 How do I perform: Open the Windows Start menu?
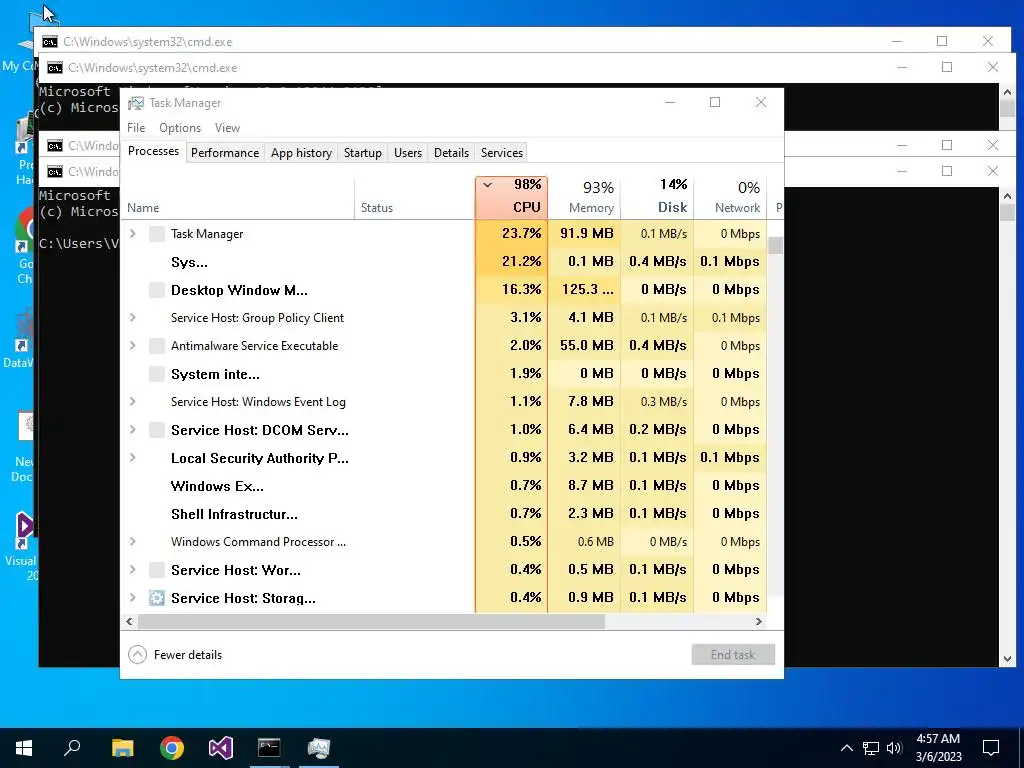point(24,748)
